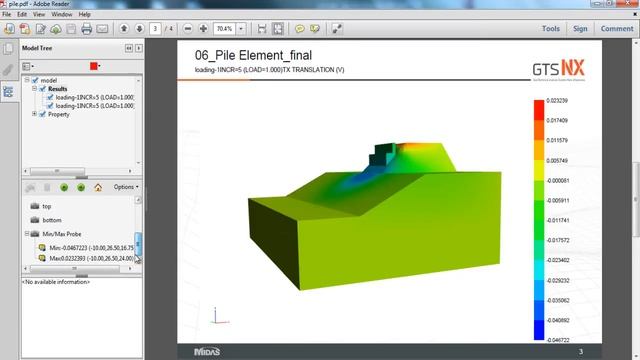The width and height of the screenshot is (640, 360).
Task: Click the Read mode expand icon
Action: (337, 29)
